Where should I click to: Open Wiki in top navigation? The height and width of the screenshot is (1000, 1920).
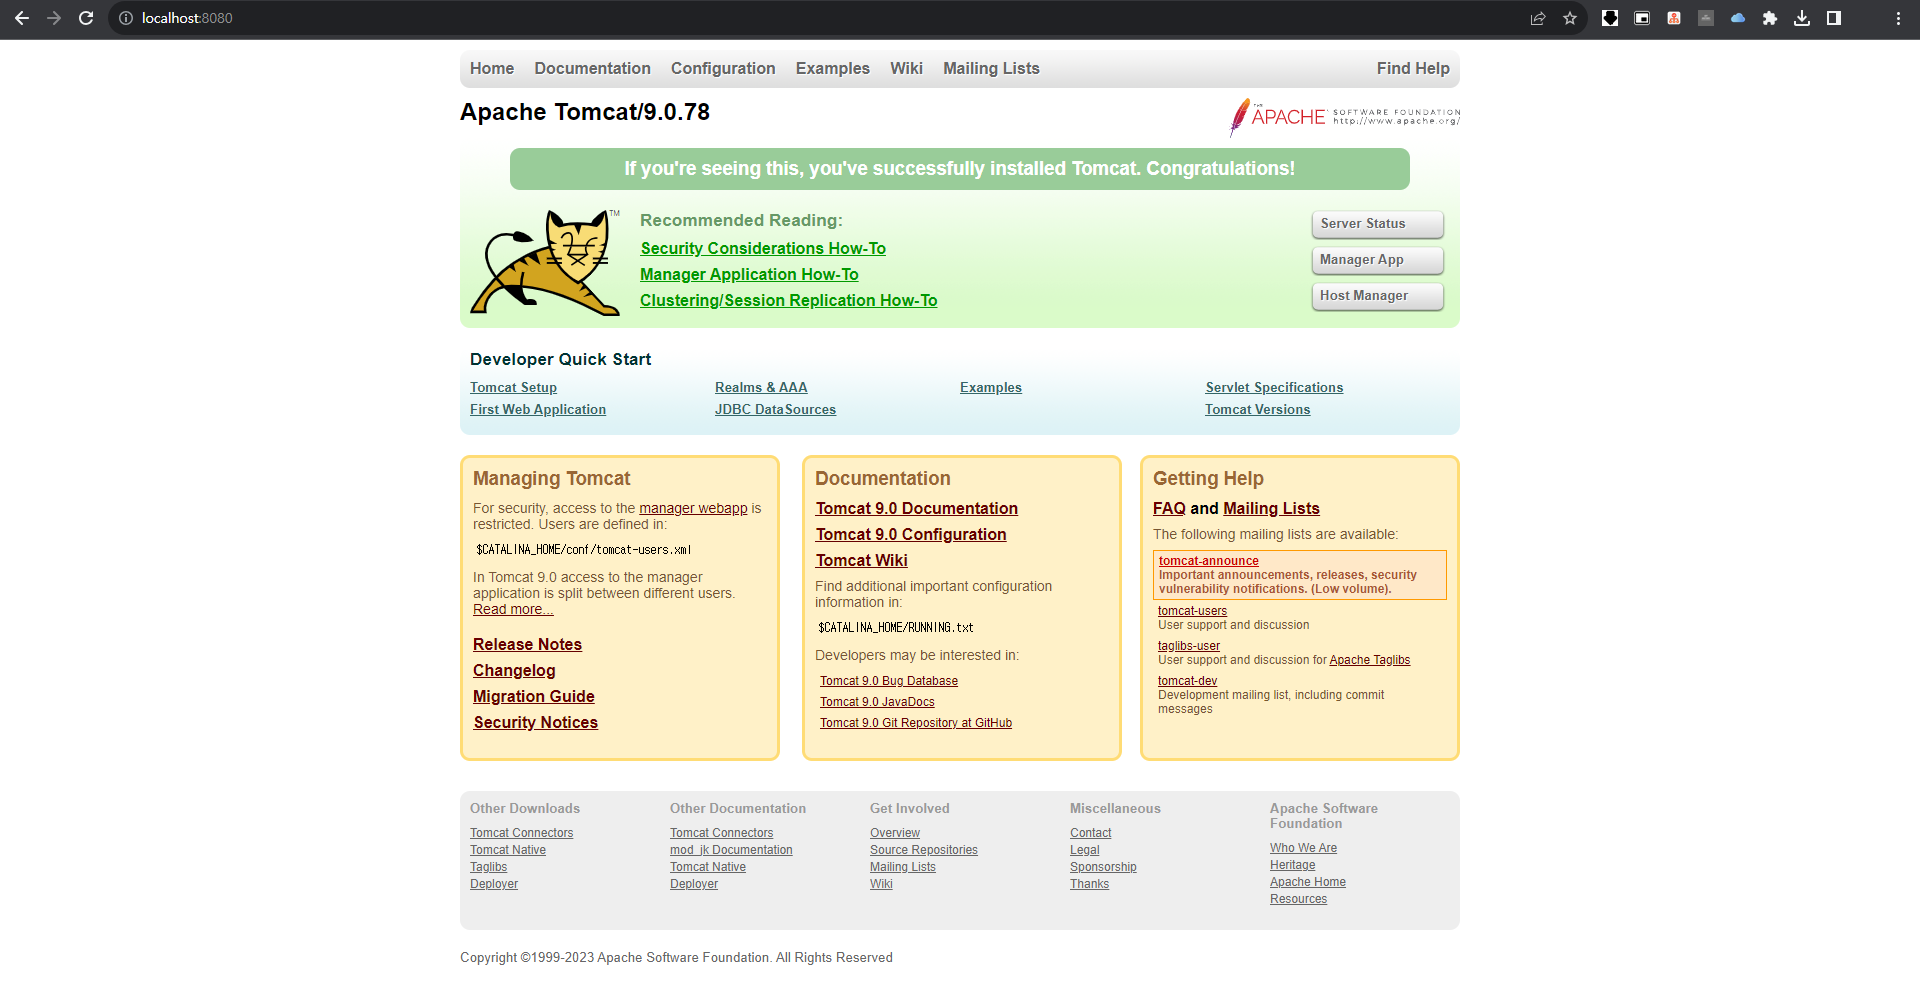(x=906, y=68)
